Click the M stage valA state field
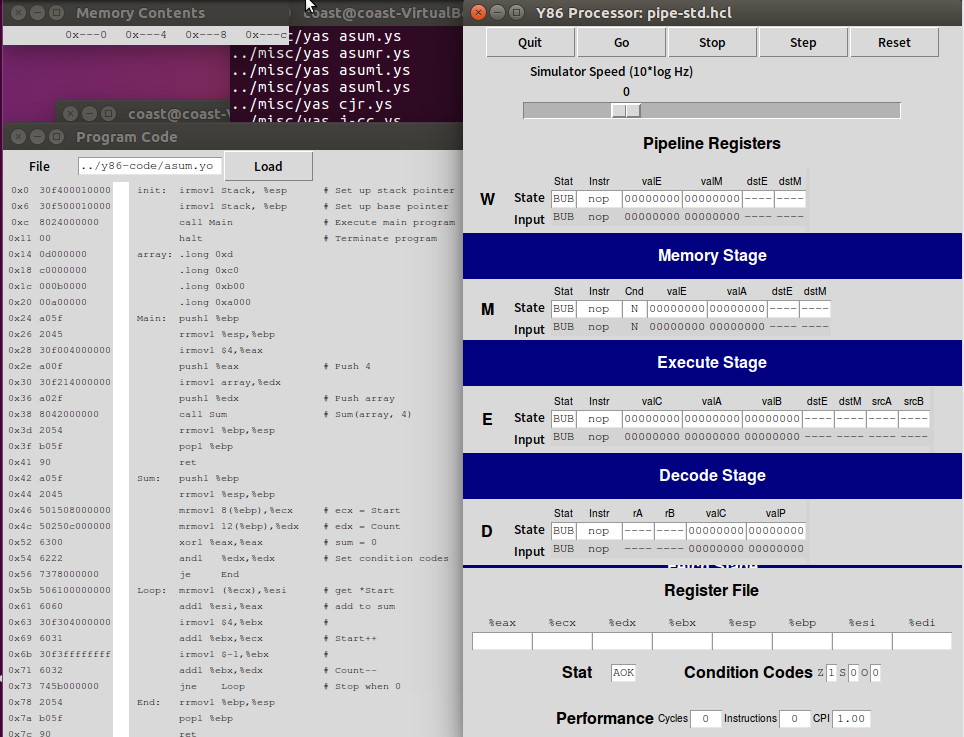This screenshot has width=964, height=737. coord(737,309)
